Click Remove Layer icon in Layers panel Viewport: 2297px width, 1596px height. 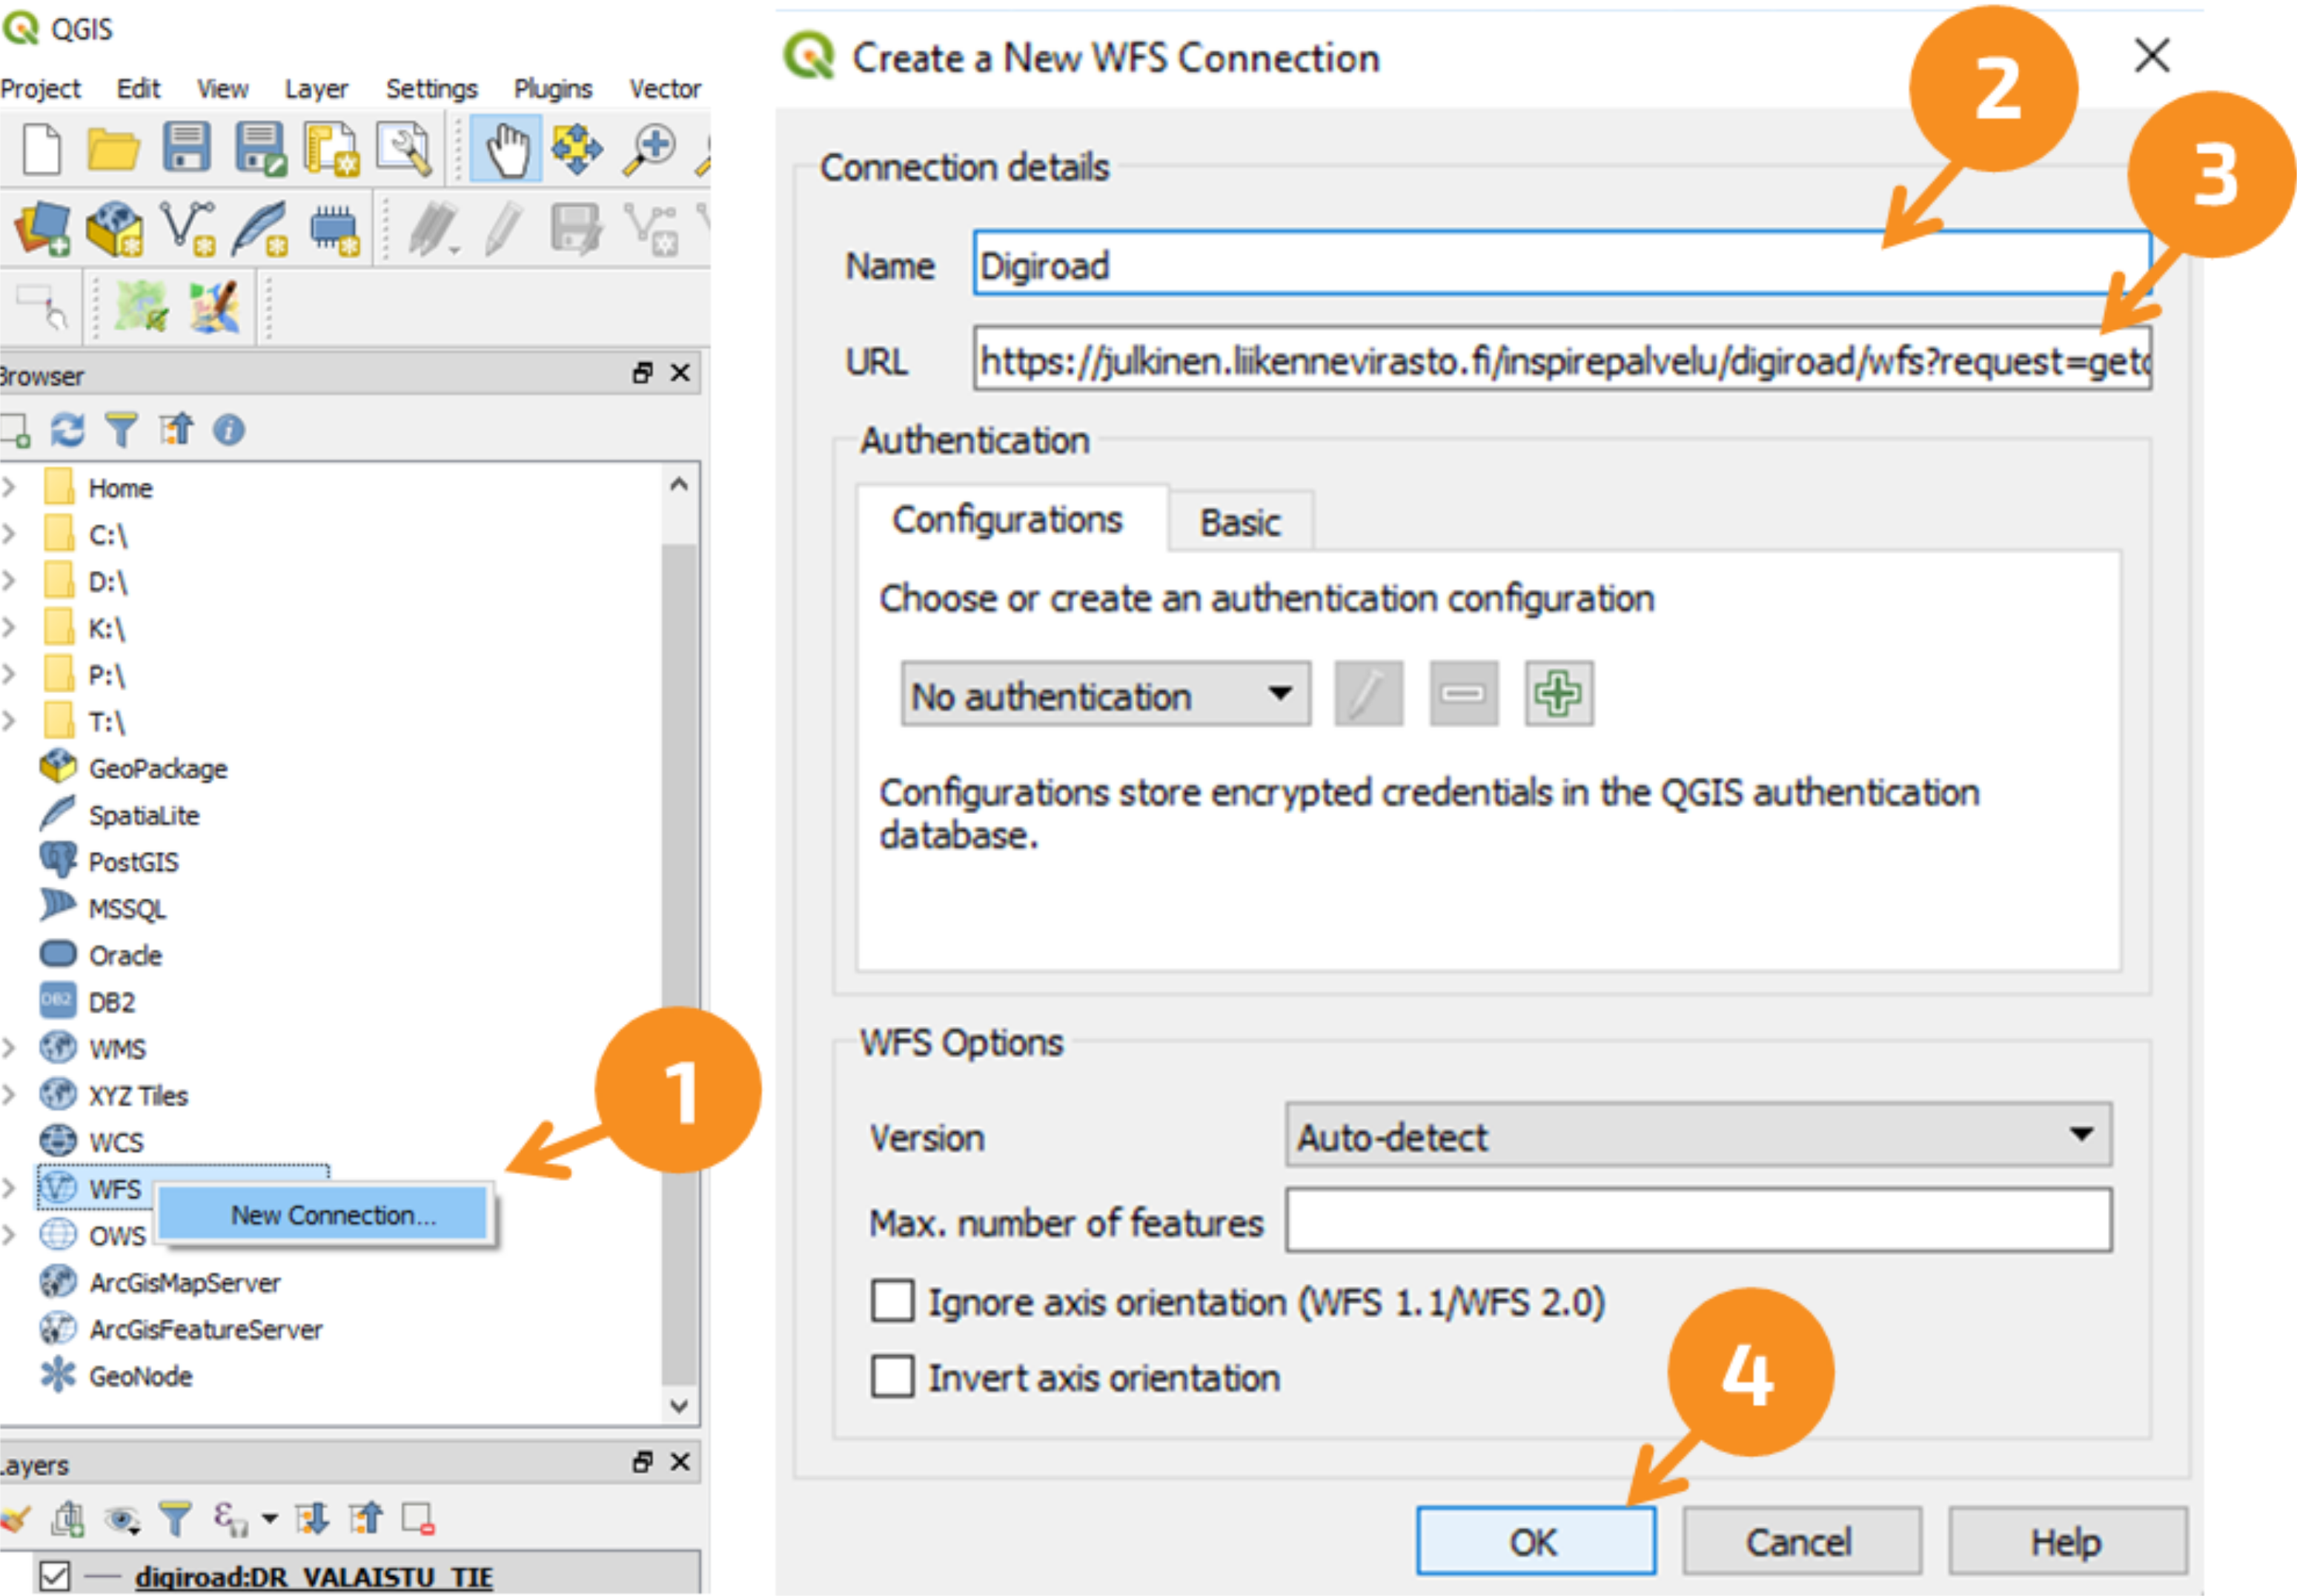tap(417, 1519)
